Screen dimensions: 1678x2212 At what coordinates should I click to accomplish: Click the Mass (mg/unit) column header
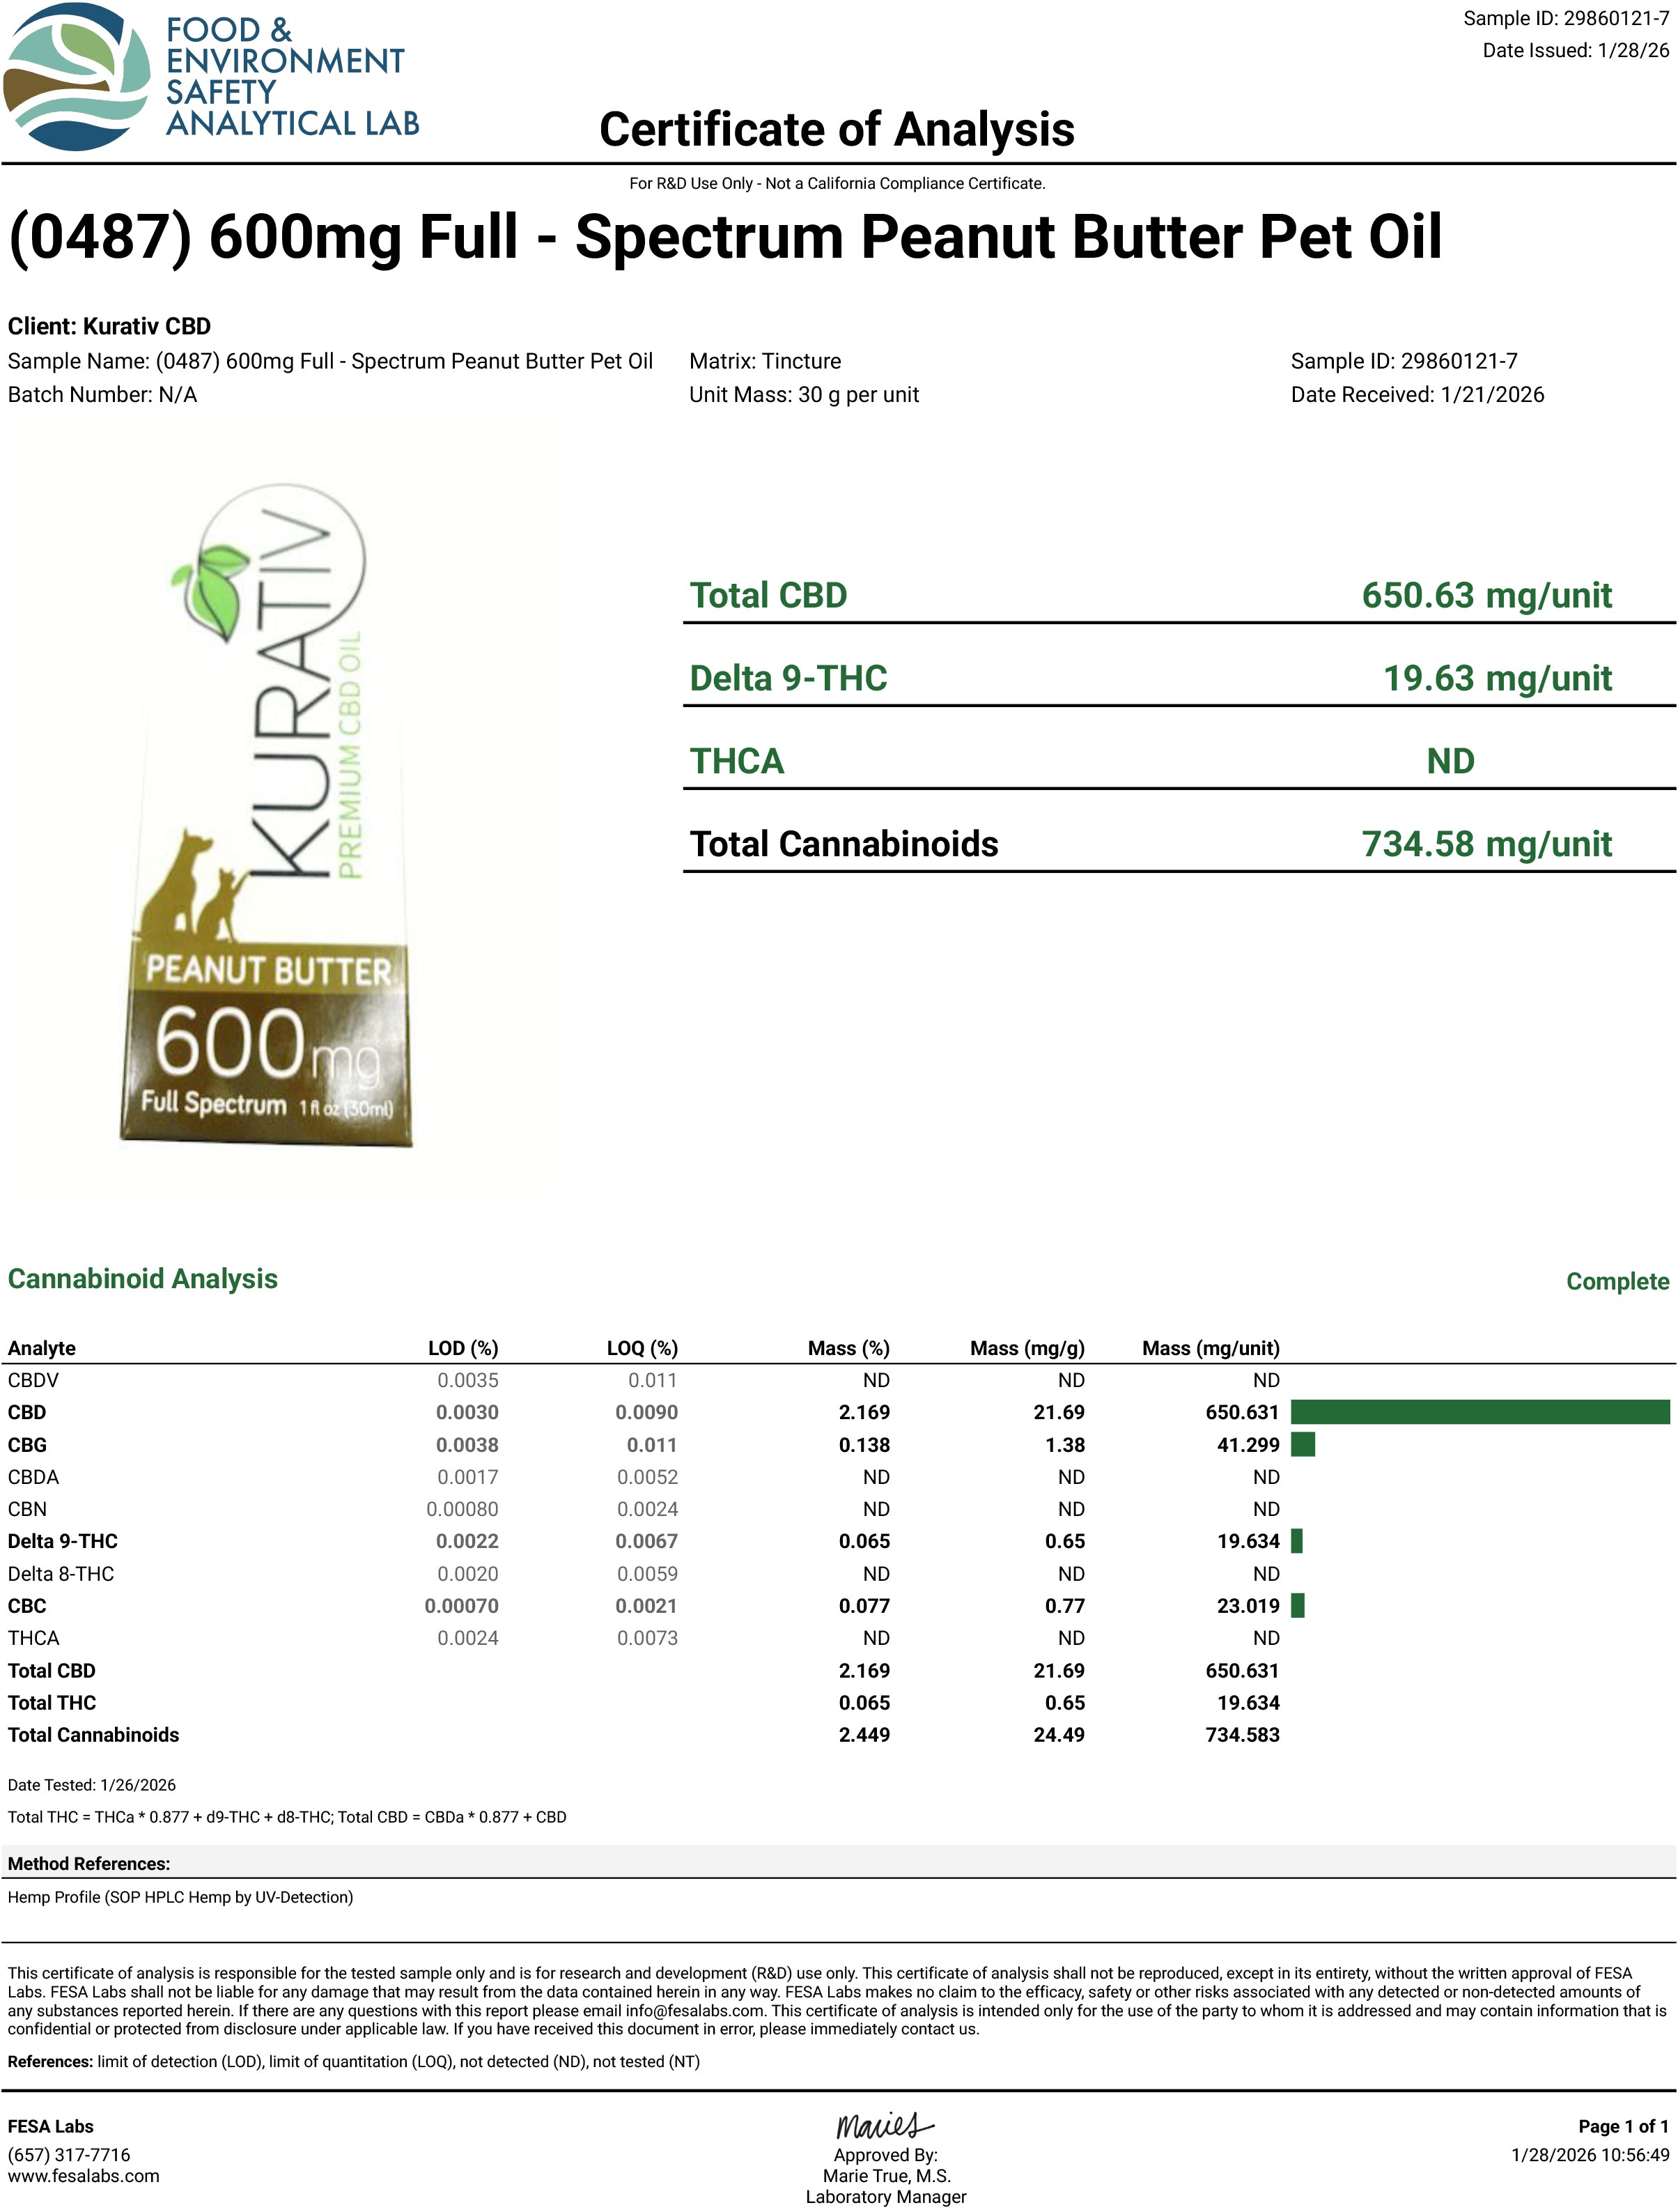point(1210,1348)
